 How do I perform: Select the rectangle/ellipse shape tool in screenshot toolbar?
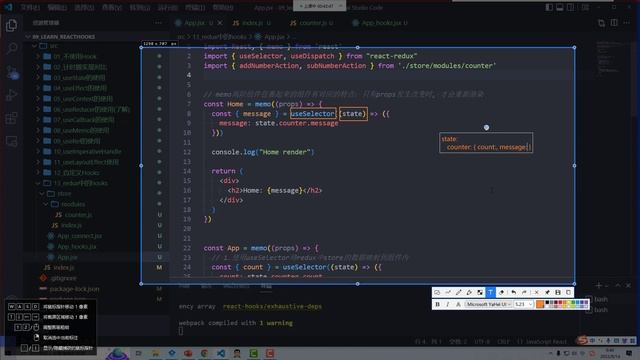pos(437,292)
